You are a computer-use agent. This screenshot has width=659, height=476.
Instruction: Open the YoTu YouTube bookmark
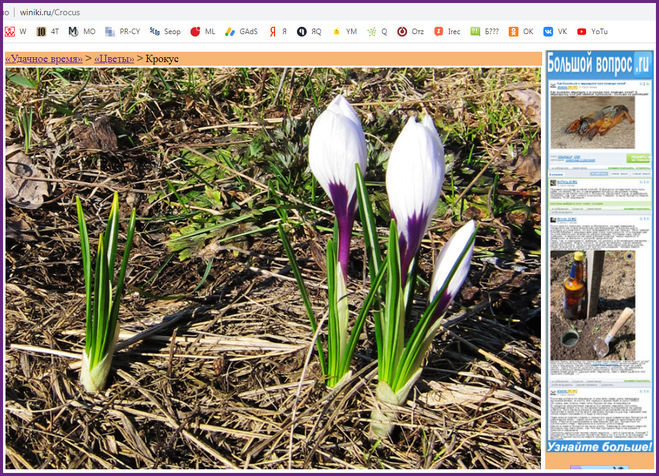tap(592, 32)
